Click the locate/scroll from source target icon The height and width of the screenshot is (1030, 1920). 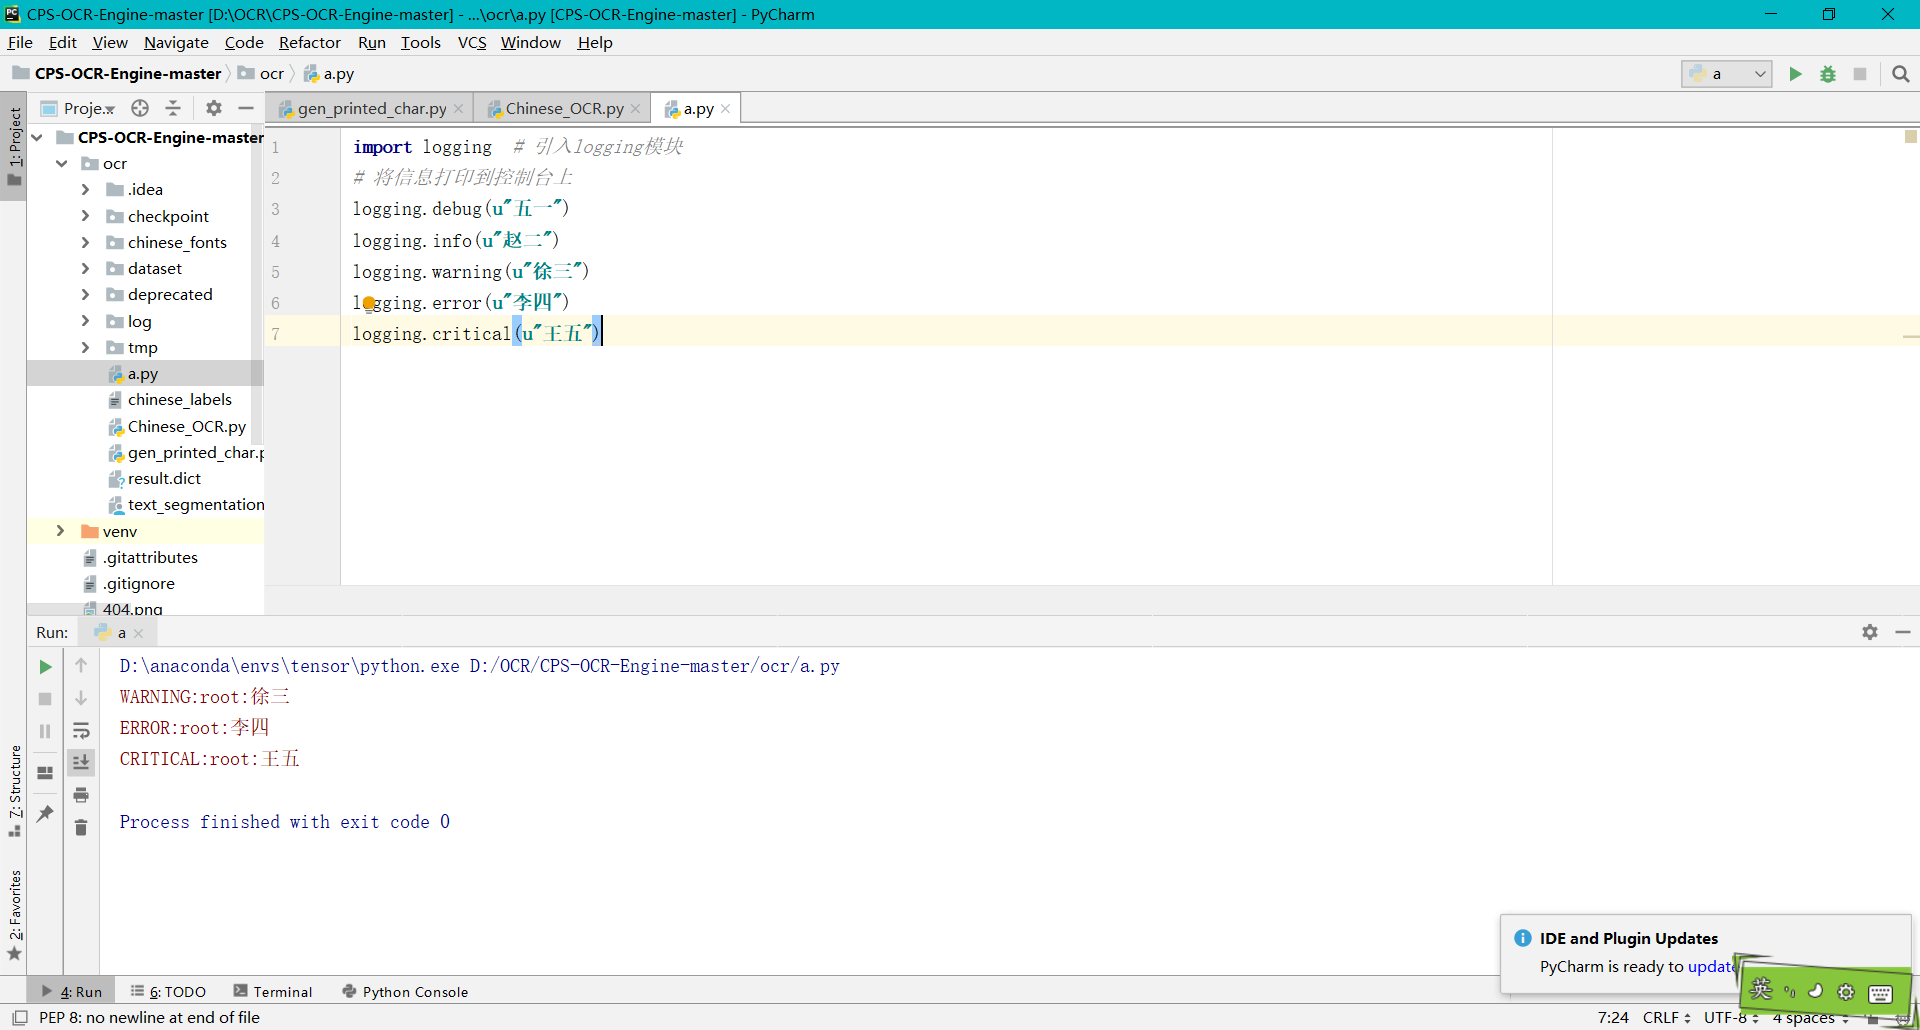coord(140,108)
